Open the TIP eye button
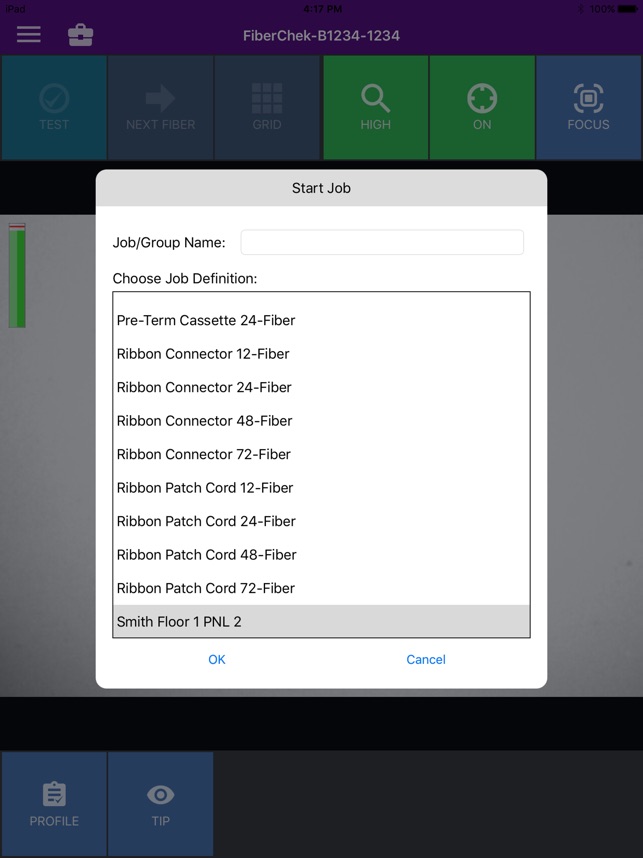The image size is (643, 858). pyautogui.click(x=160, y=803)
